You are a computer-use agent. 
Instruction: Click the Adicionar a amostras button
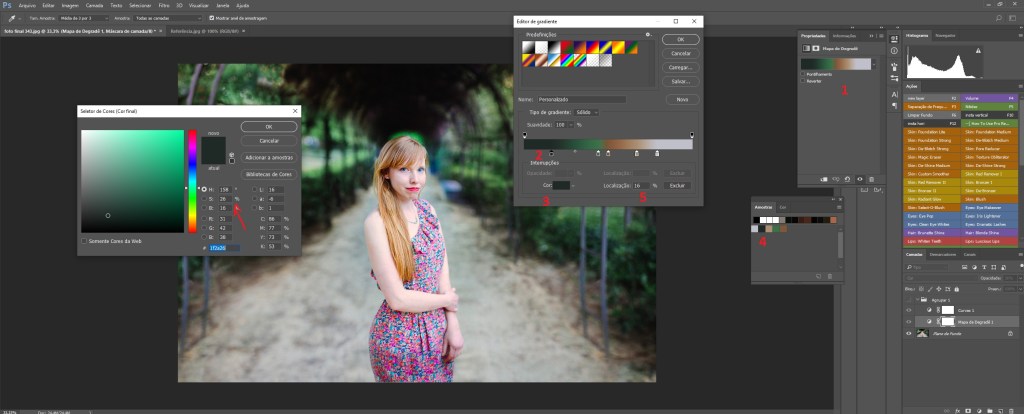268,158
